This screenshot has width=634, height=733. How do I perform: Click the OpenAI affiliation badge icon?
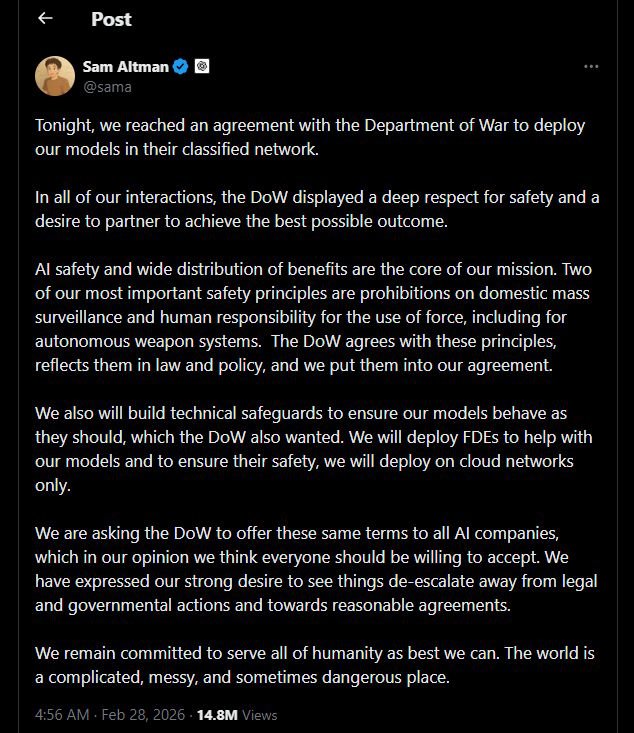click(202, 67)
